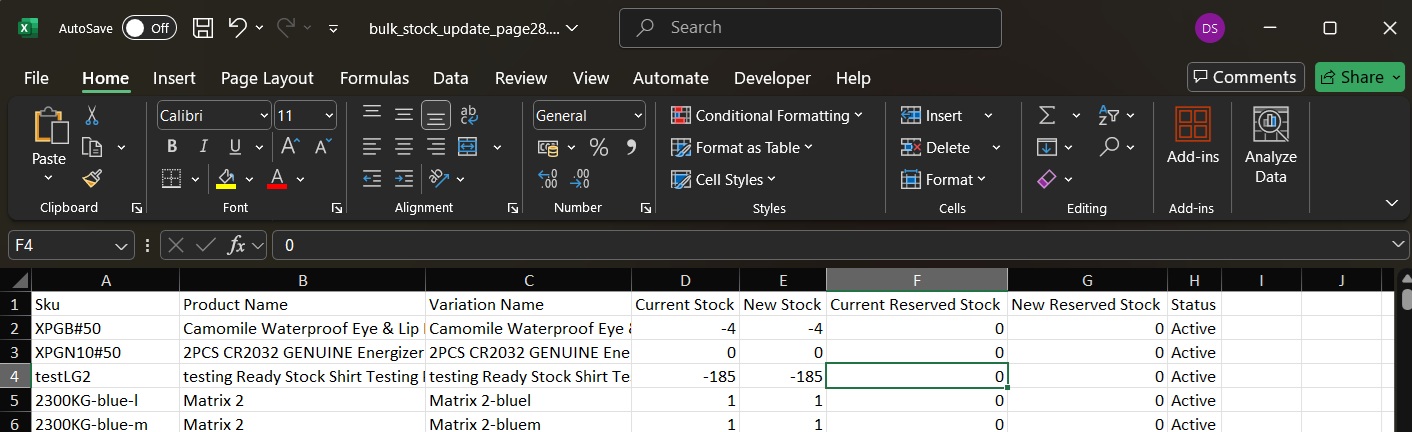The image size is (1412, 432).
Task: Open the Analyze Data pane
Action: coord(1270,146)
